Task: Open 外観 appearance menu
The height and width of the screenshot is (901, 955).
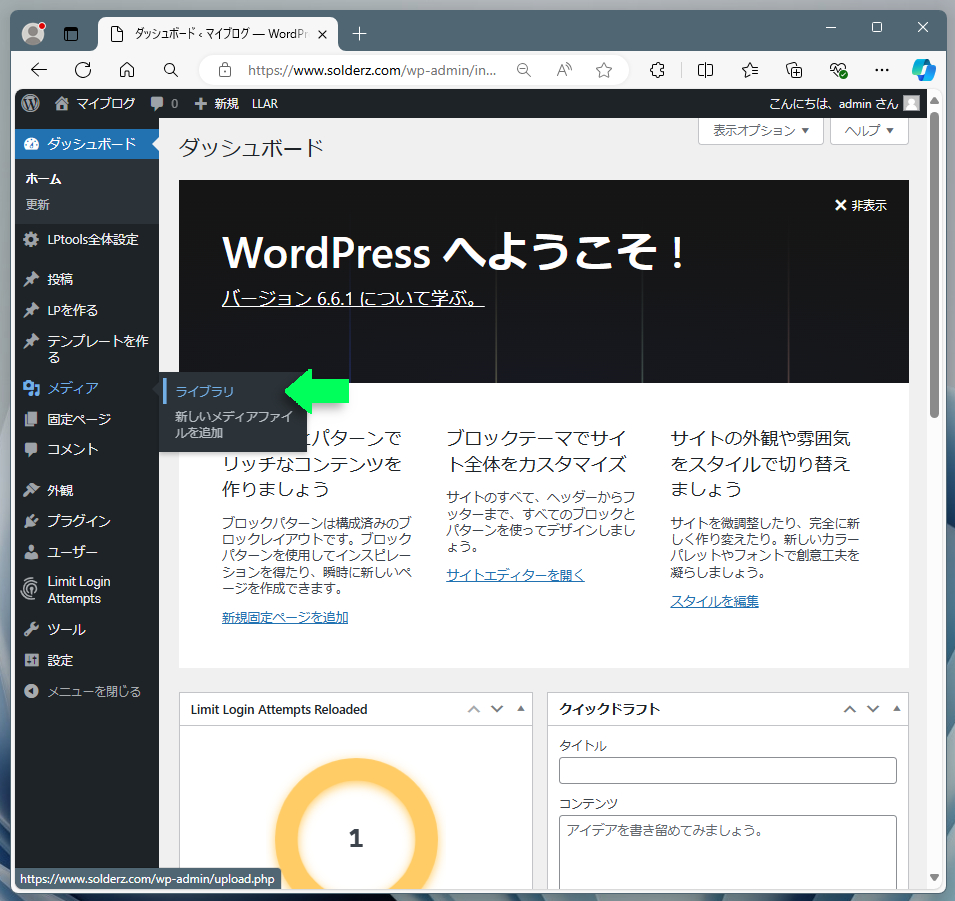Action: click(86, 490)
